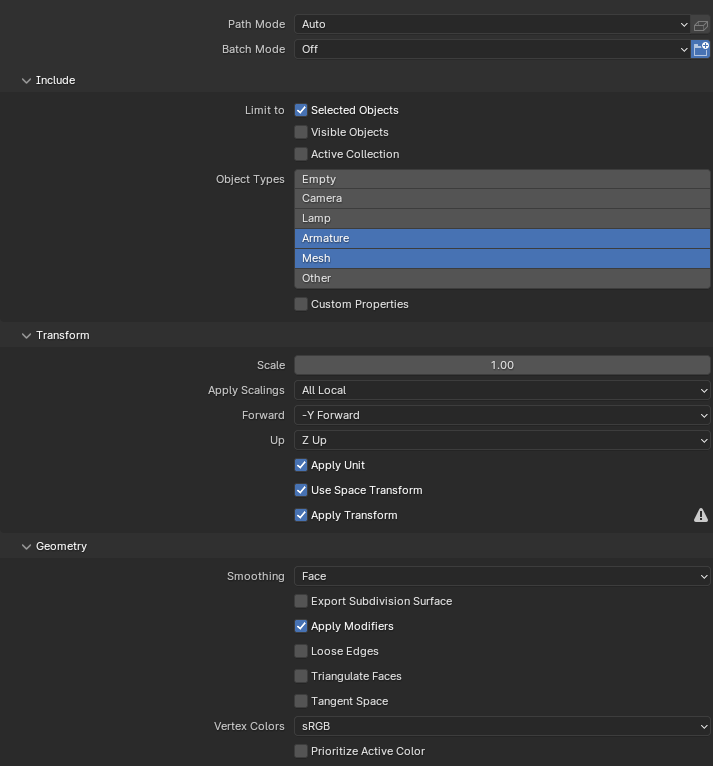Select Other object type
Screen dimensions: 713x766
click(502, 278)
